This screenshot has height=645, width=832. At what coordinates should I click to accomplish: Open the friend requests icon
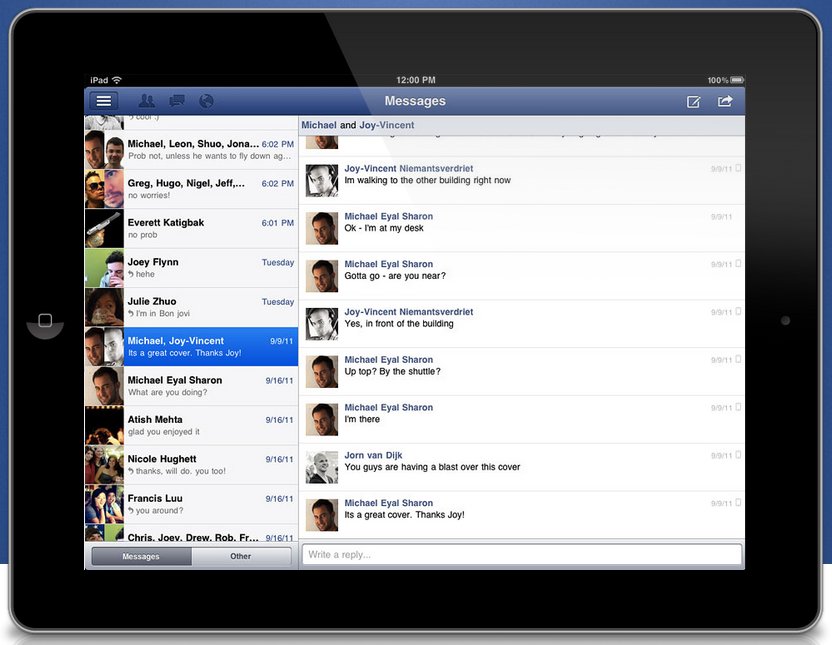(146, 100)
